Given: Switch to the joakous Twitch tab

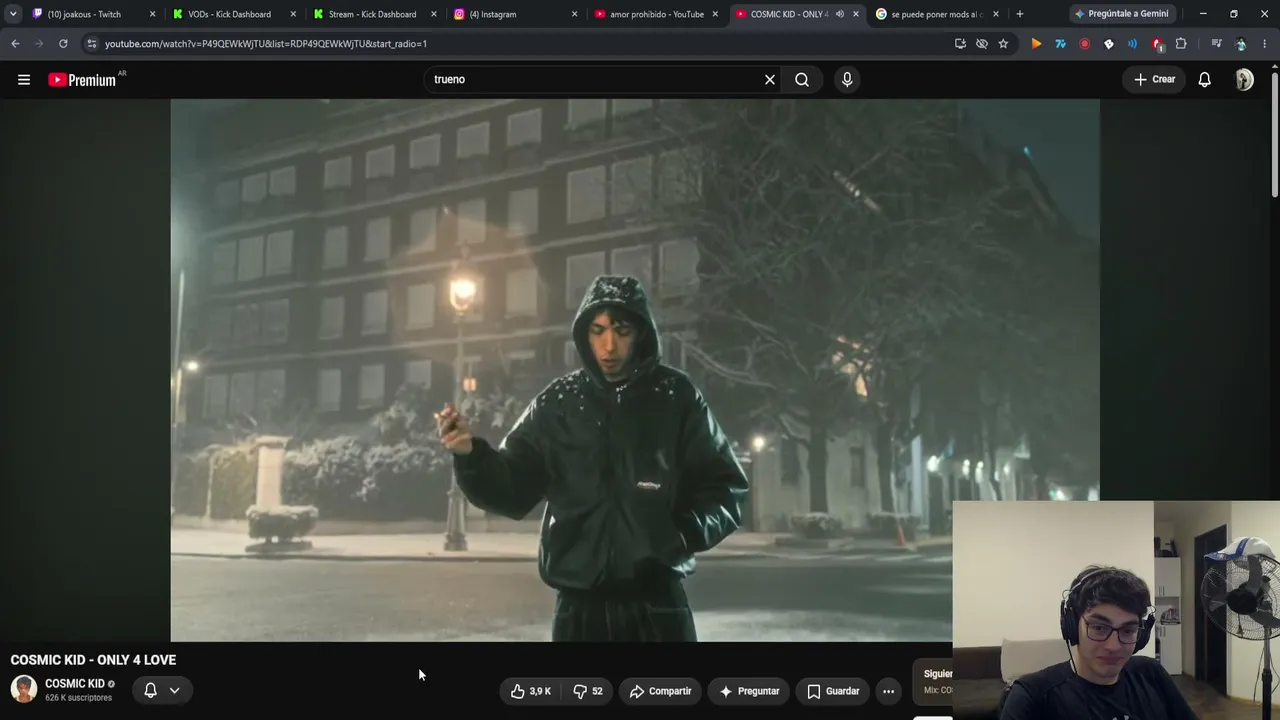Looking at the screenshot, I should [x=85, y=14].
